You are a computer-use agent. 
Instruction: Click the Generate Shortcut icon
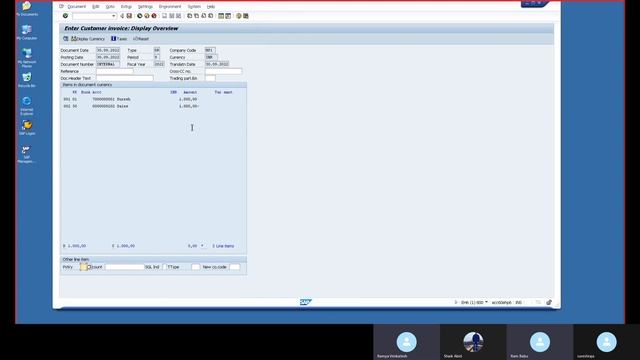tap(228, 16)
